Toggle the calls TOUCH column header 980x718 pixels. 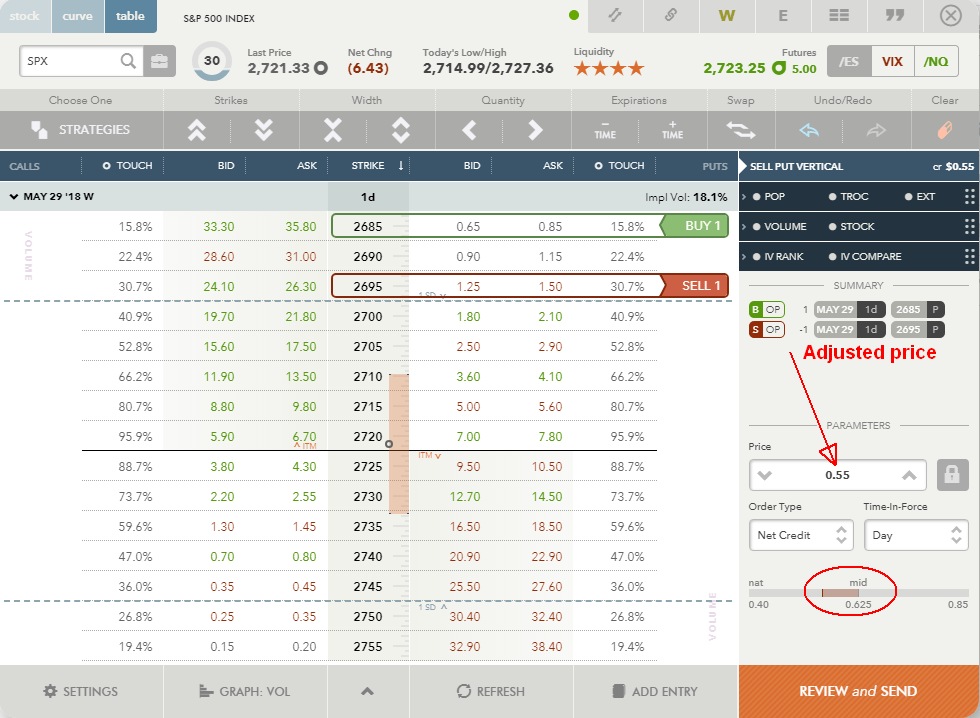point(128,166)
